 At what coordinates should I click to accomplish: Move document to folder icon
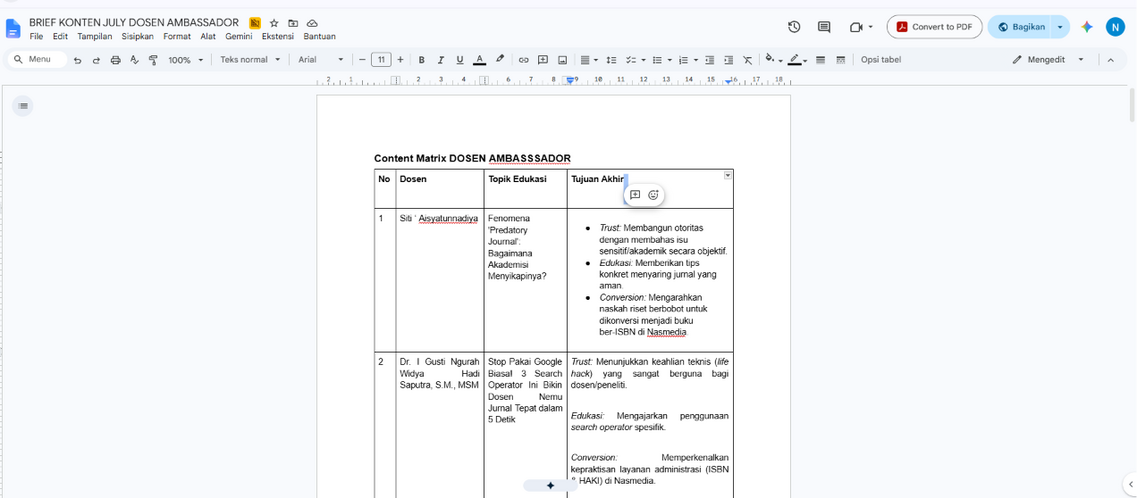click(293, 23)
